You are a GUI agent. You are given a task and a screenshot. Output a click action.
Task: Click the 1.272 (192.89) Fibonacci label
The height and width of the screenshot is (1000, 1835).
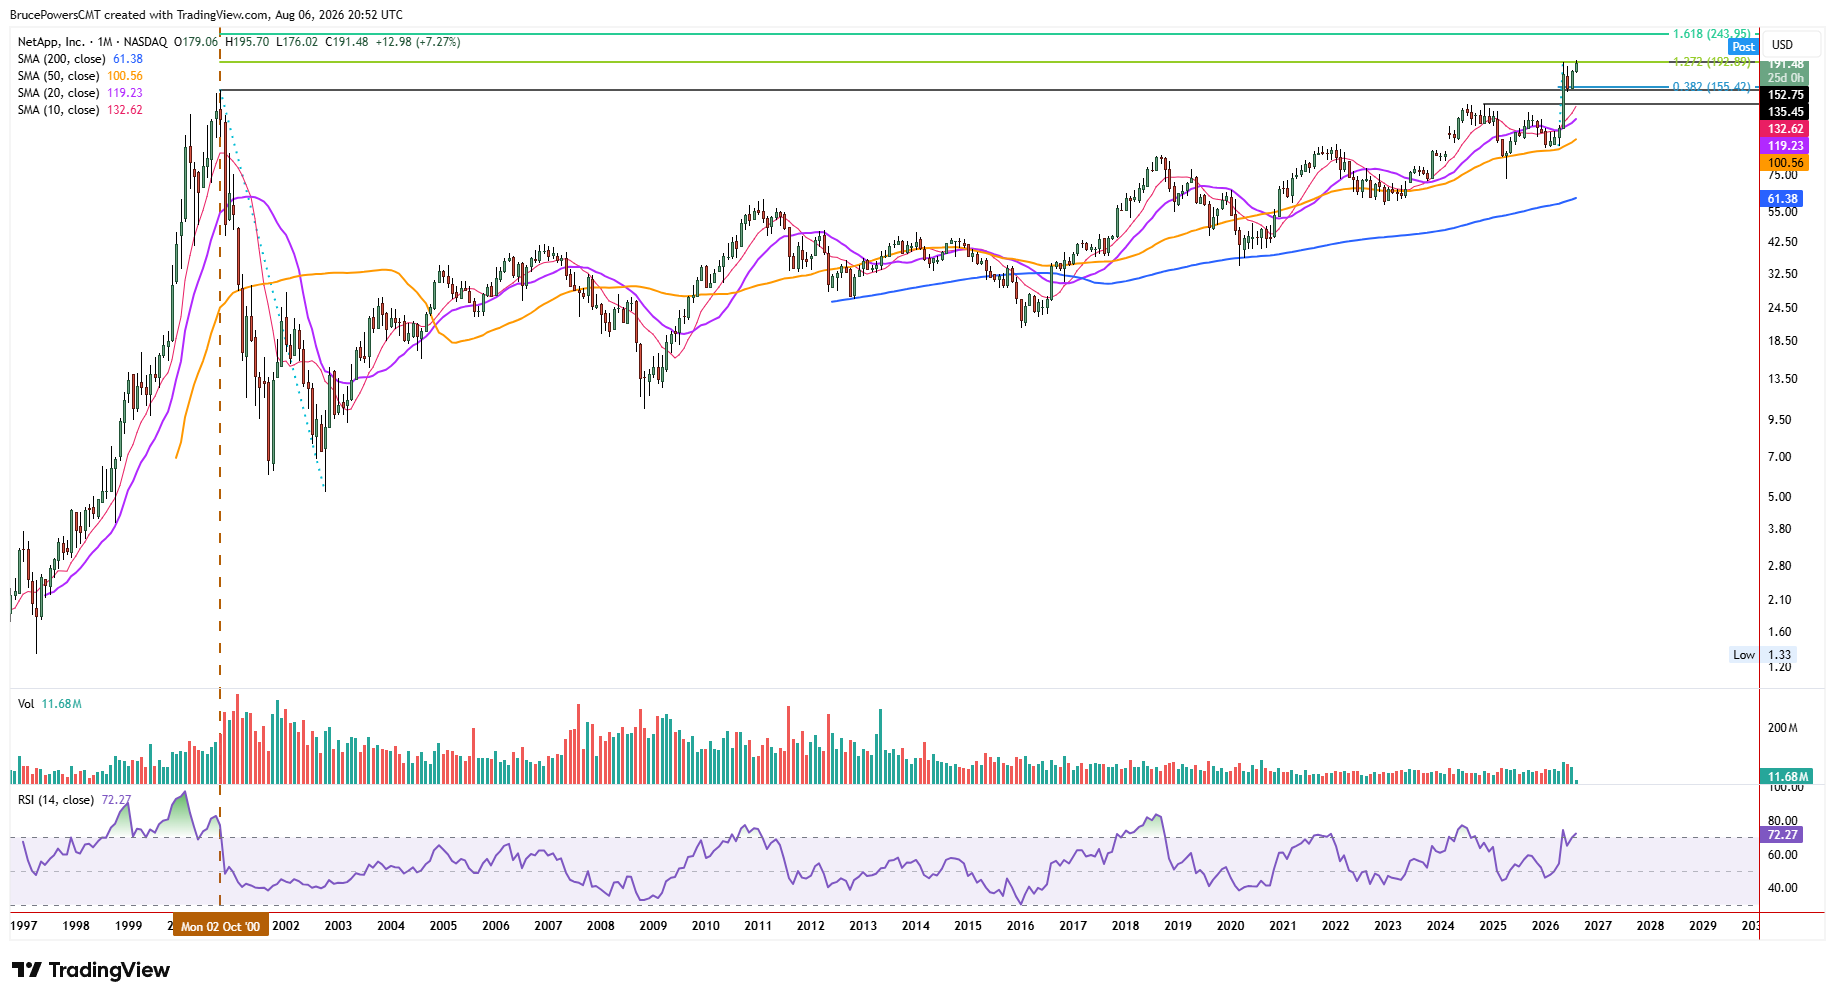[x=1712, y=62]
